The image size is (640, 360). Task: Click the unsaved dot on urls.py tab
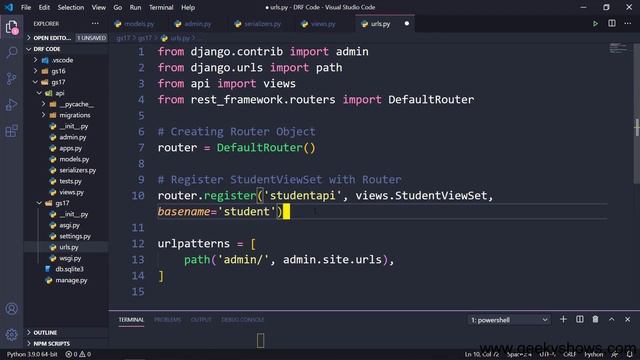[x=407, y=24]
